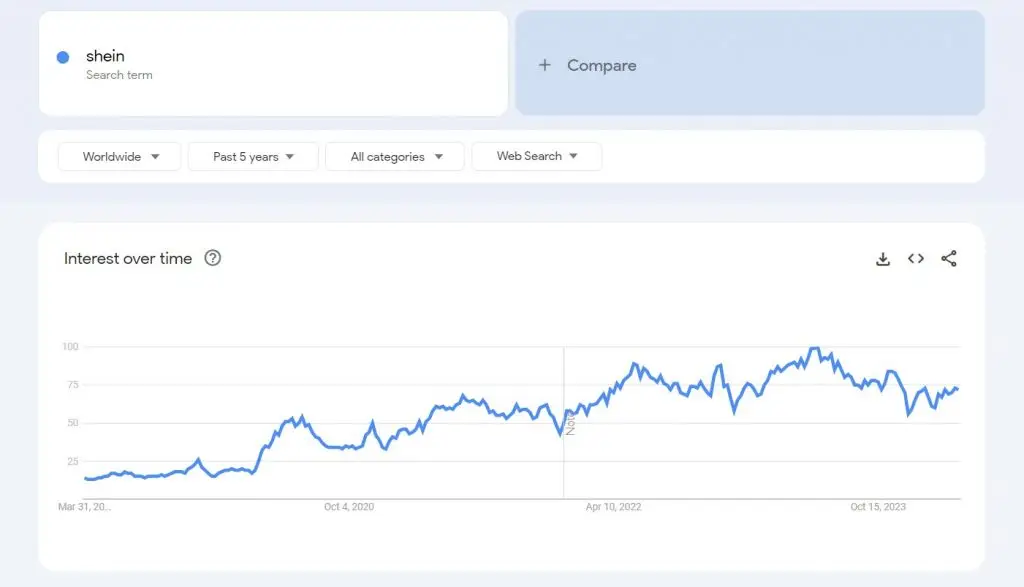This screenshot has height=587, width=1024.
Task: Click the 'Apr 10, 2022' axis label
Action: pos(613,507)
